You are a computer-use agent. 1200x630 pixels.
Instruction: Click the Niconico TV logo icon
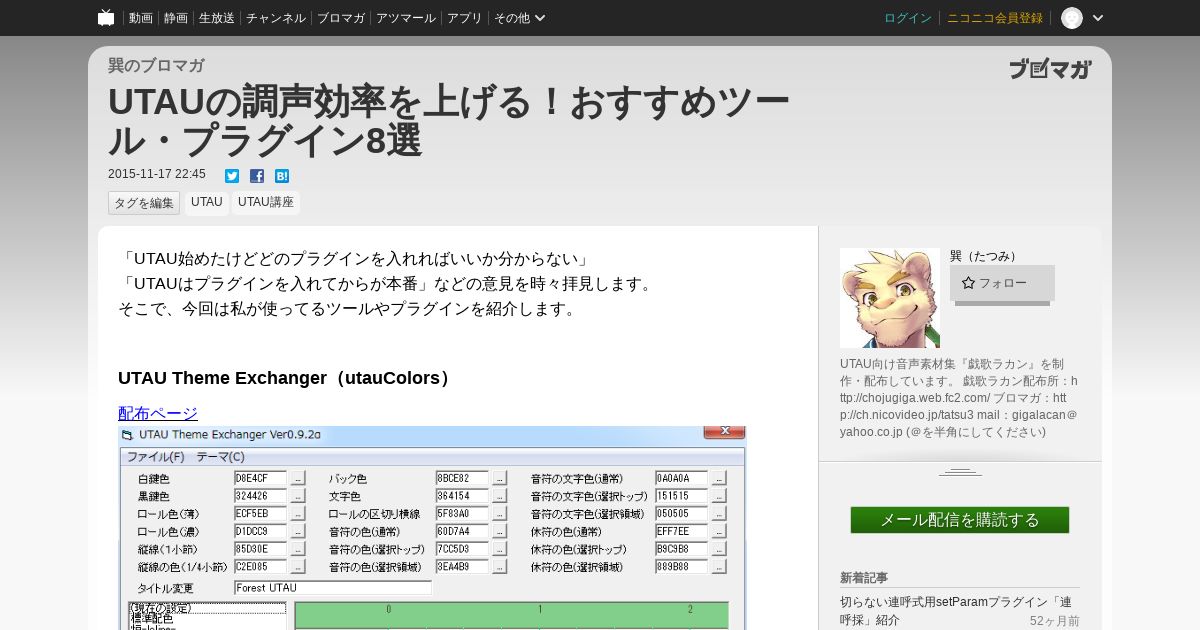tap(106, 17)
